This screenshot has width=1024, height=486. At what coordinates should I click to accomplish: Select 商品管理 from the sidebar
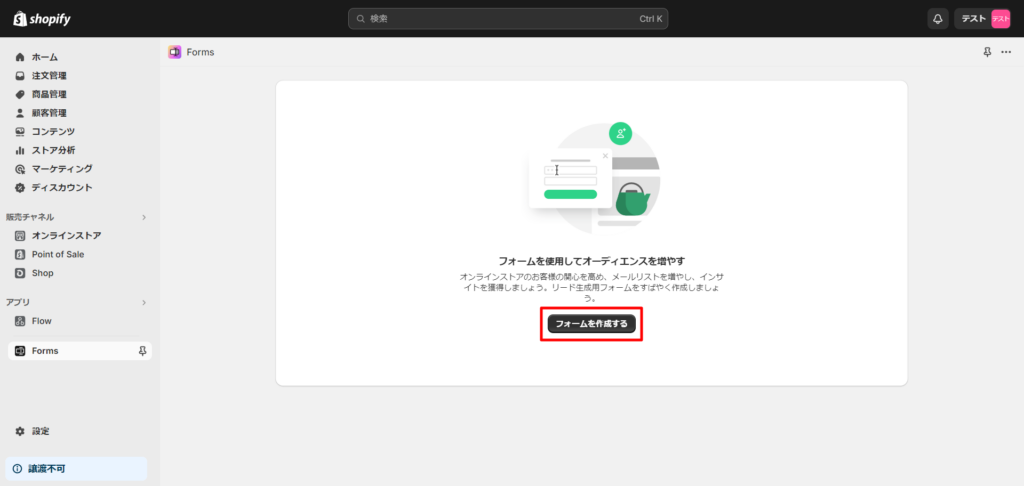49,94
